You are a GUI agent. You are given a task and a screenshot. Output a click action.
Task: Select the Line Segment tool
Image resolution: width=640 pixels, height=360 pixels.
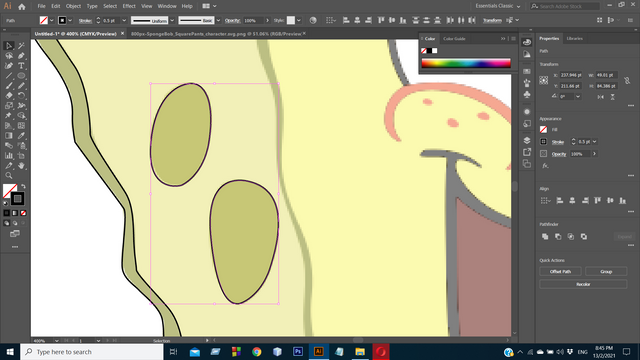tap(9, 76)
